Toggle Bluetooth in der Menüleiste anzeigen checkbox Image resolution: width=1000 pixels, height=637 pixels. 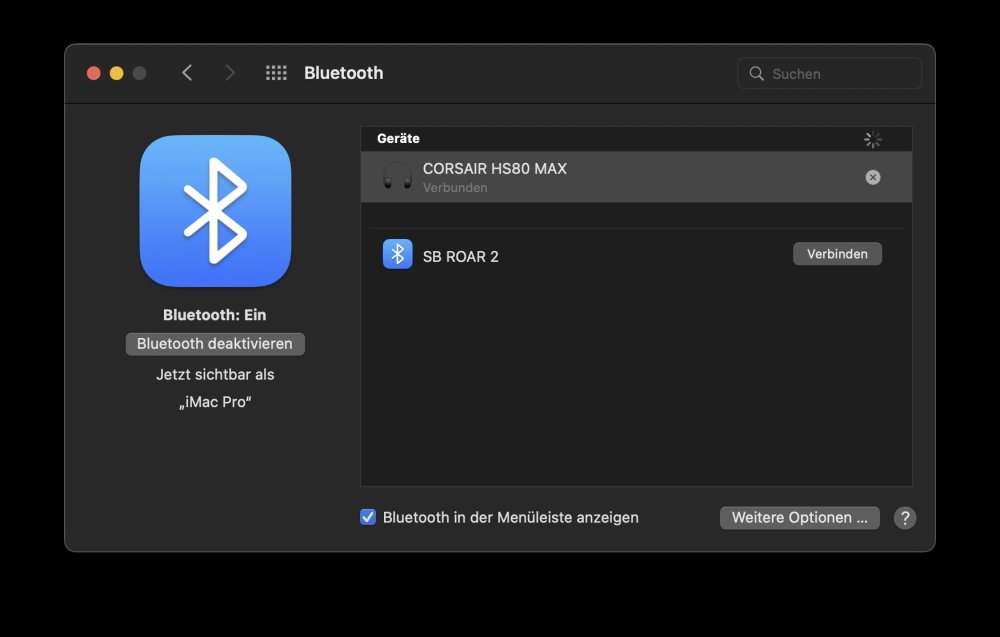point(368,517)
